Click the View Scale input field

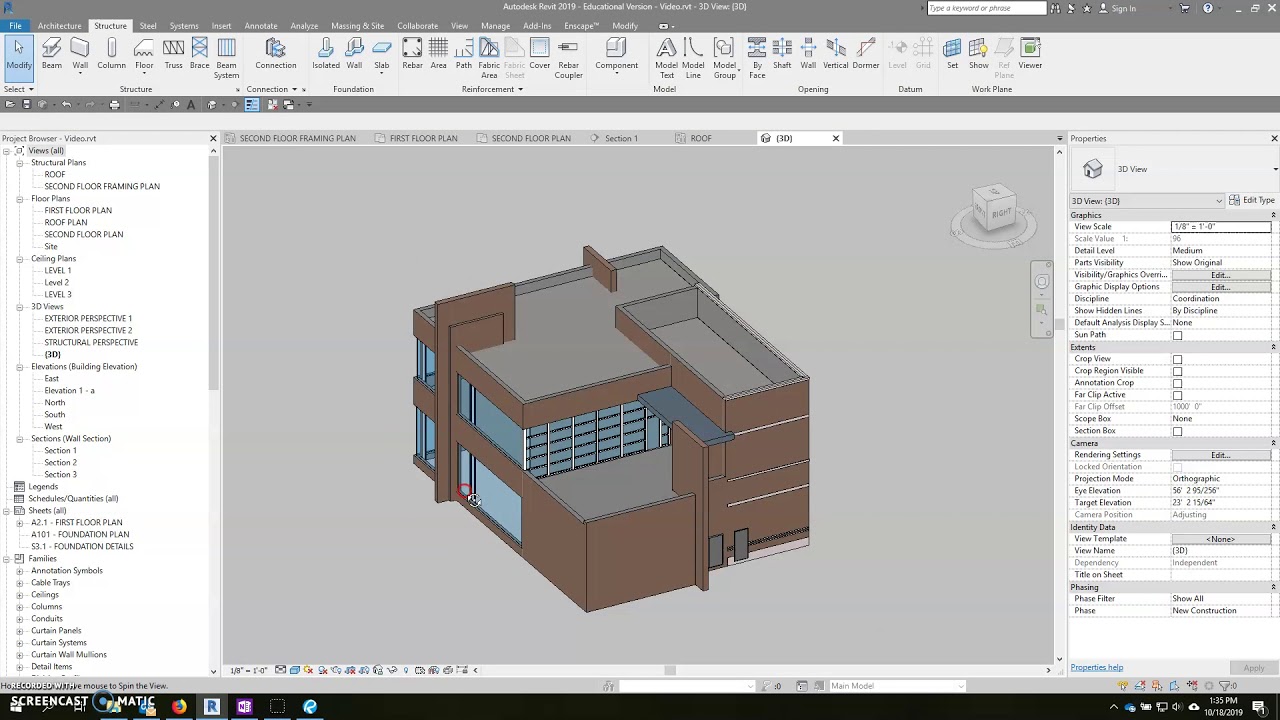pos(1221,227)
